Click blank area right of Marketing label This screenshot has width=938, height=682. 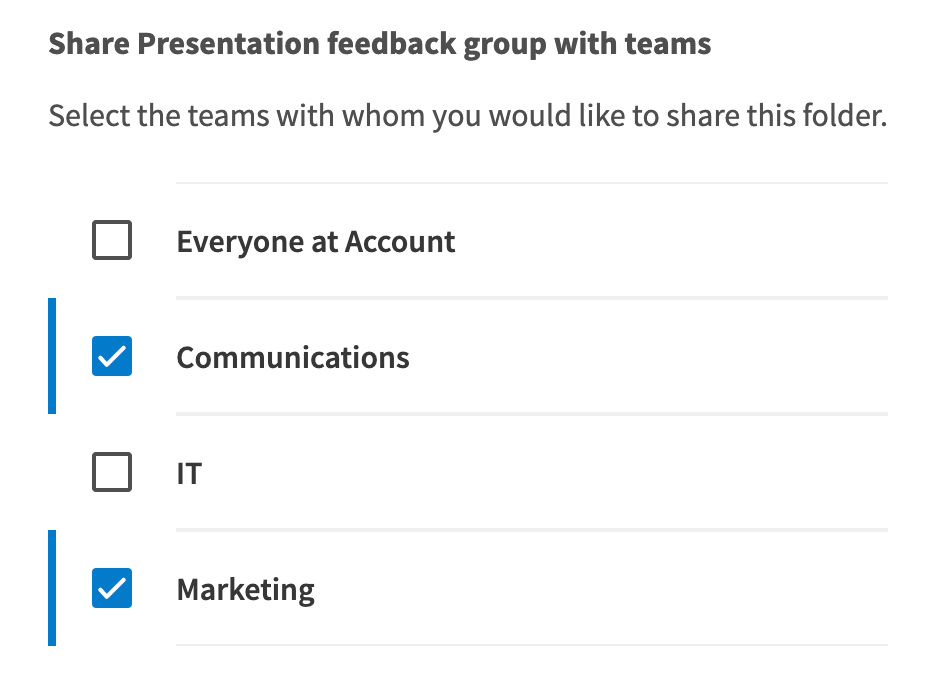pyautogui.click(x=600, y=589)
